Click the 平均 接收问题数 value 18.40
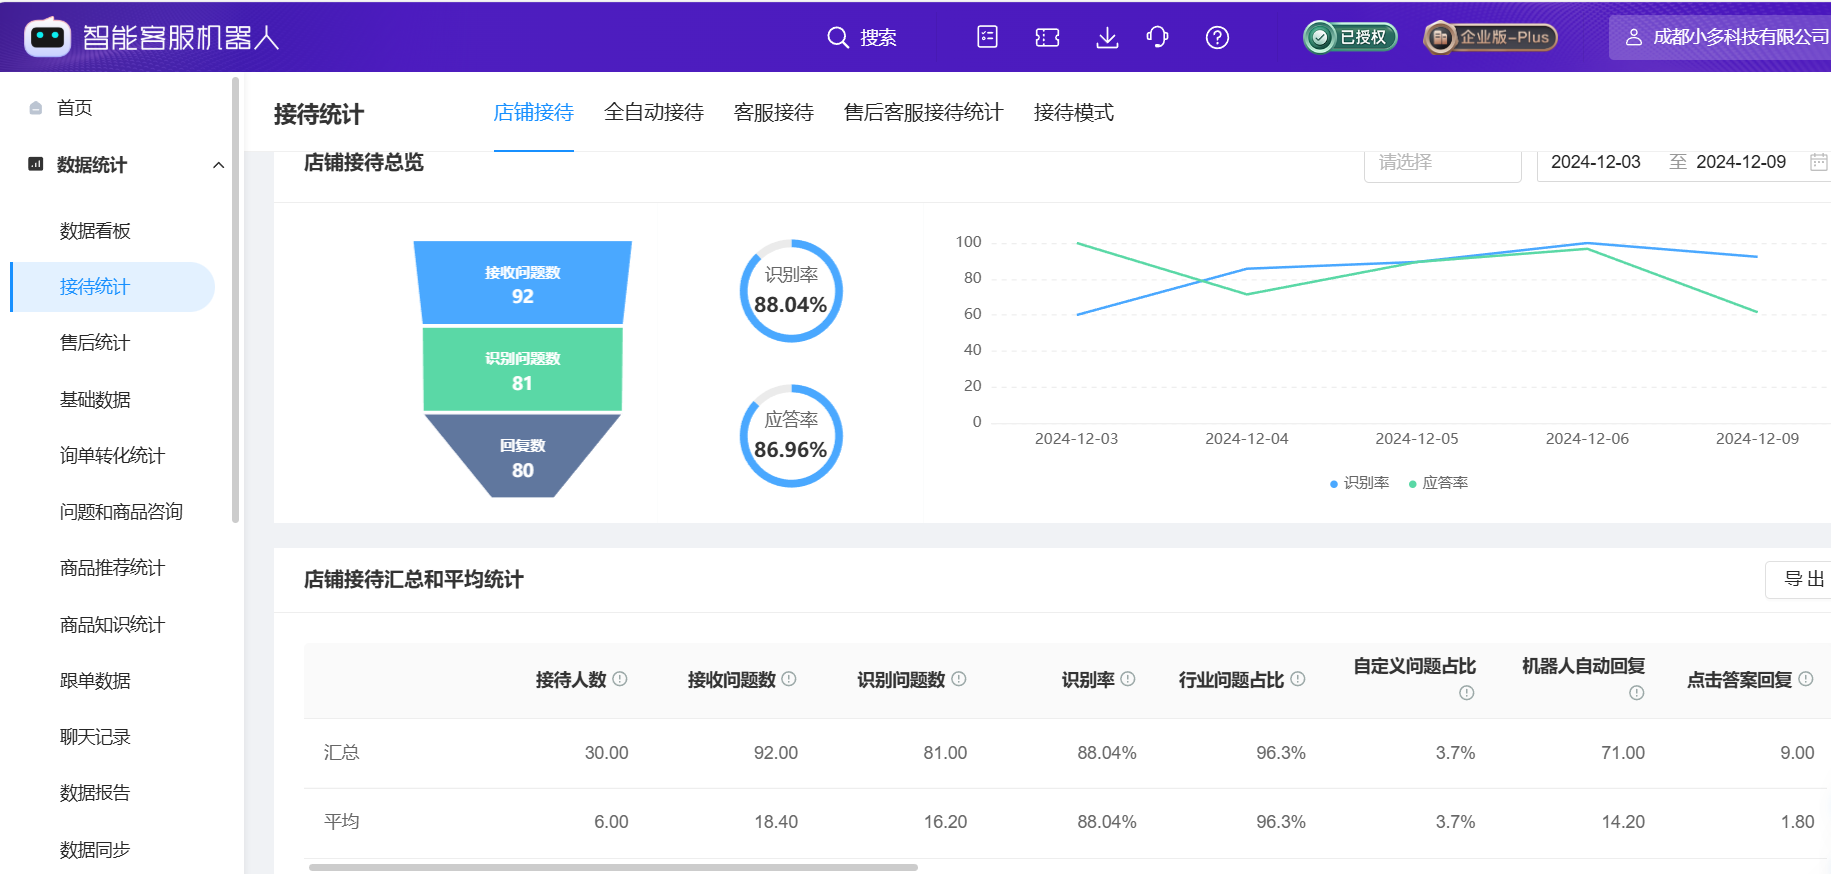The width and height of the screenshot is (1831, 874). point(776,822)
